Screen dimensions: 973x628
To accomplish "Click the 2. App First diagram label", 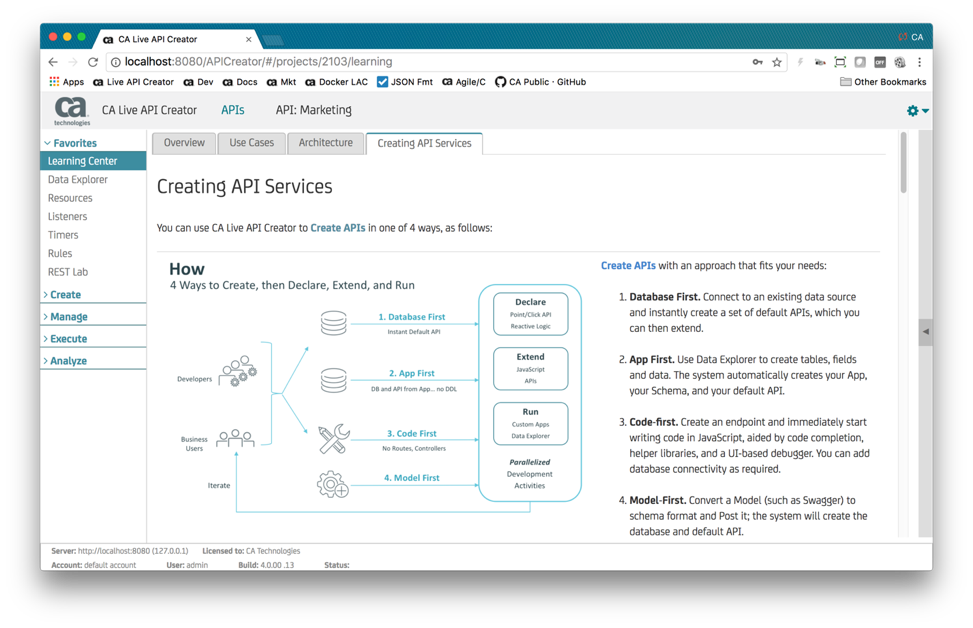I will coord(411,374).
